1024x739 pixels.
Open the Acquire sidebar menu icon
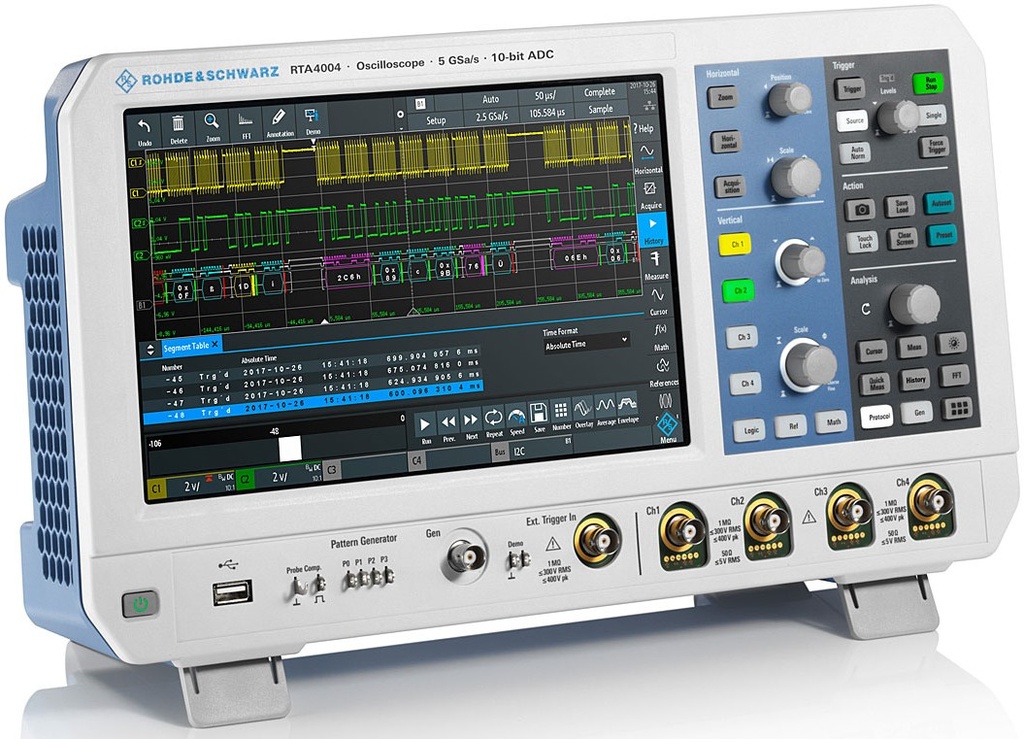[650, 194]
